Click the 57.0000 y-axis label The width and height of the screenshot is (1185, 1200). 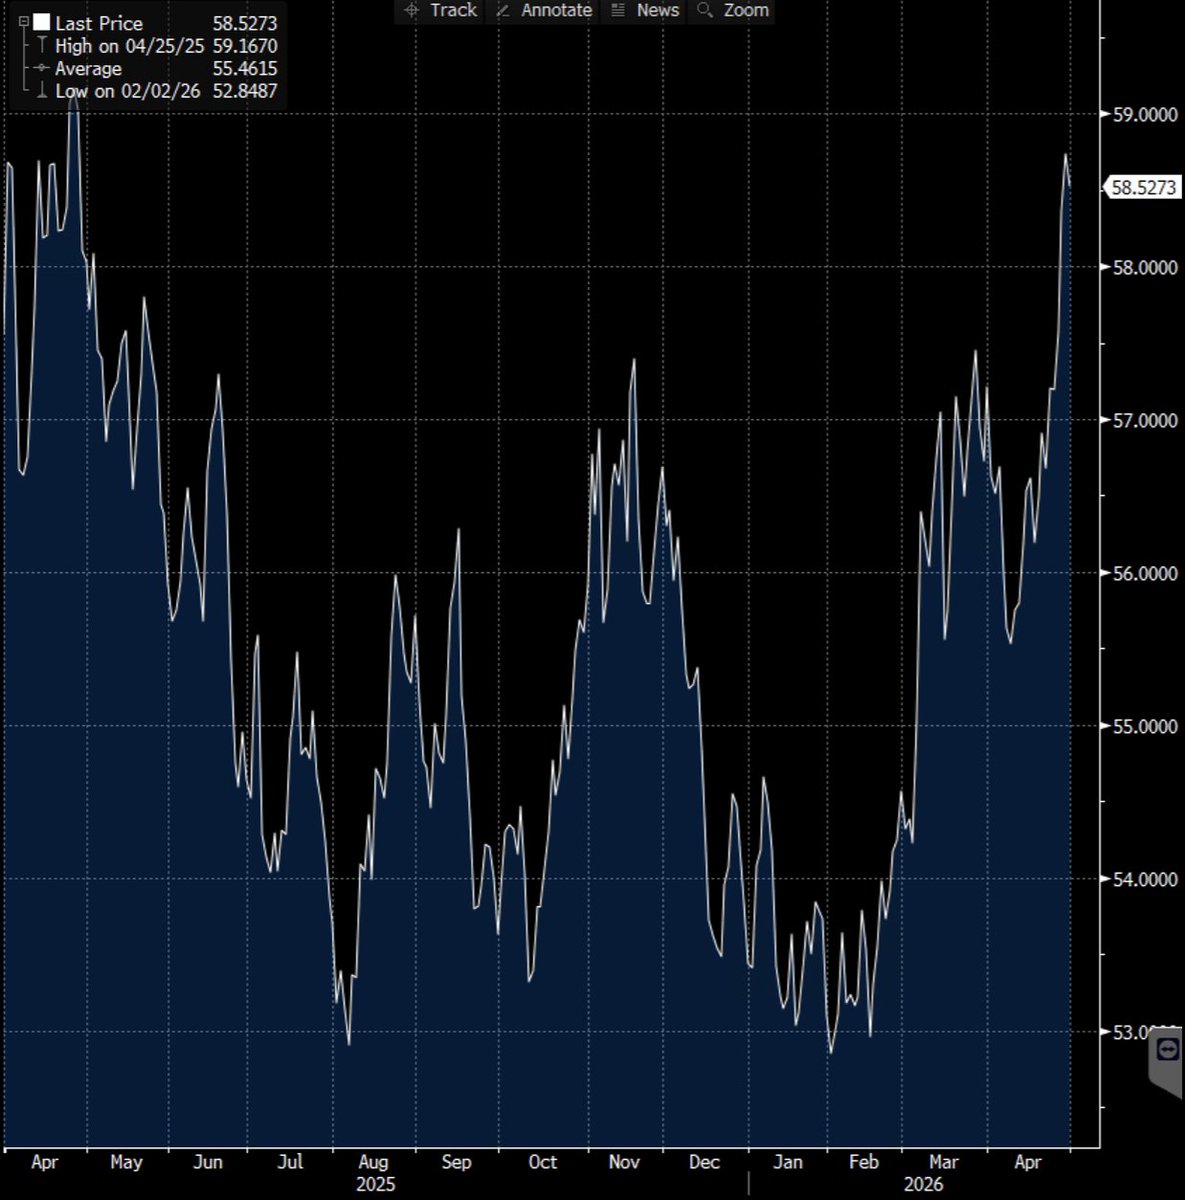click(1145, 420)
